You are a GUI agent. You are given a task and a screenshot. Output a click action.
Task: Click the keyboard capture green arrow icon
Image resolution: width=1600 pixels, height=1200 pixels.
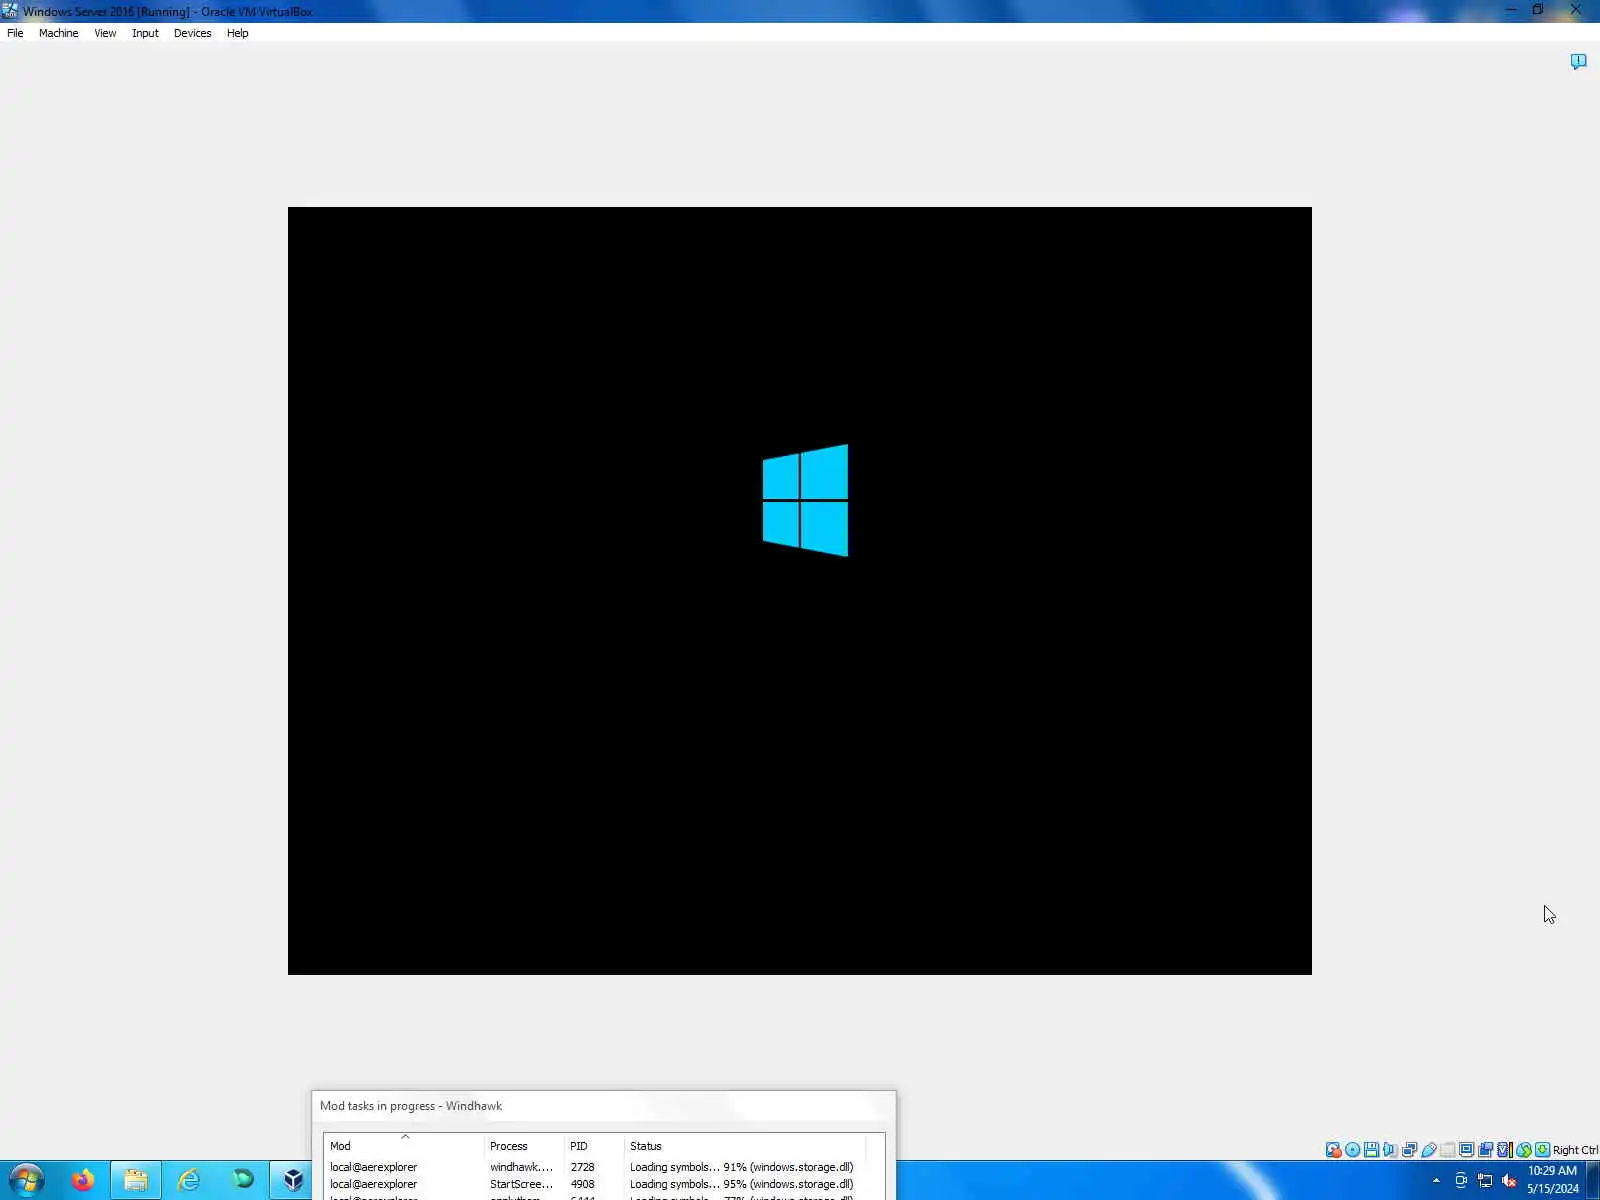click(x=1543, y=1150)
